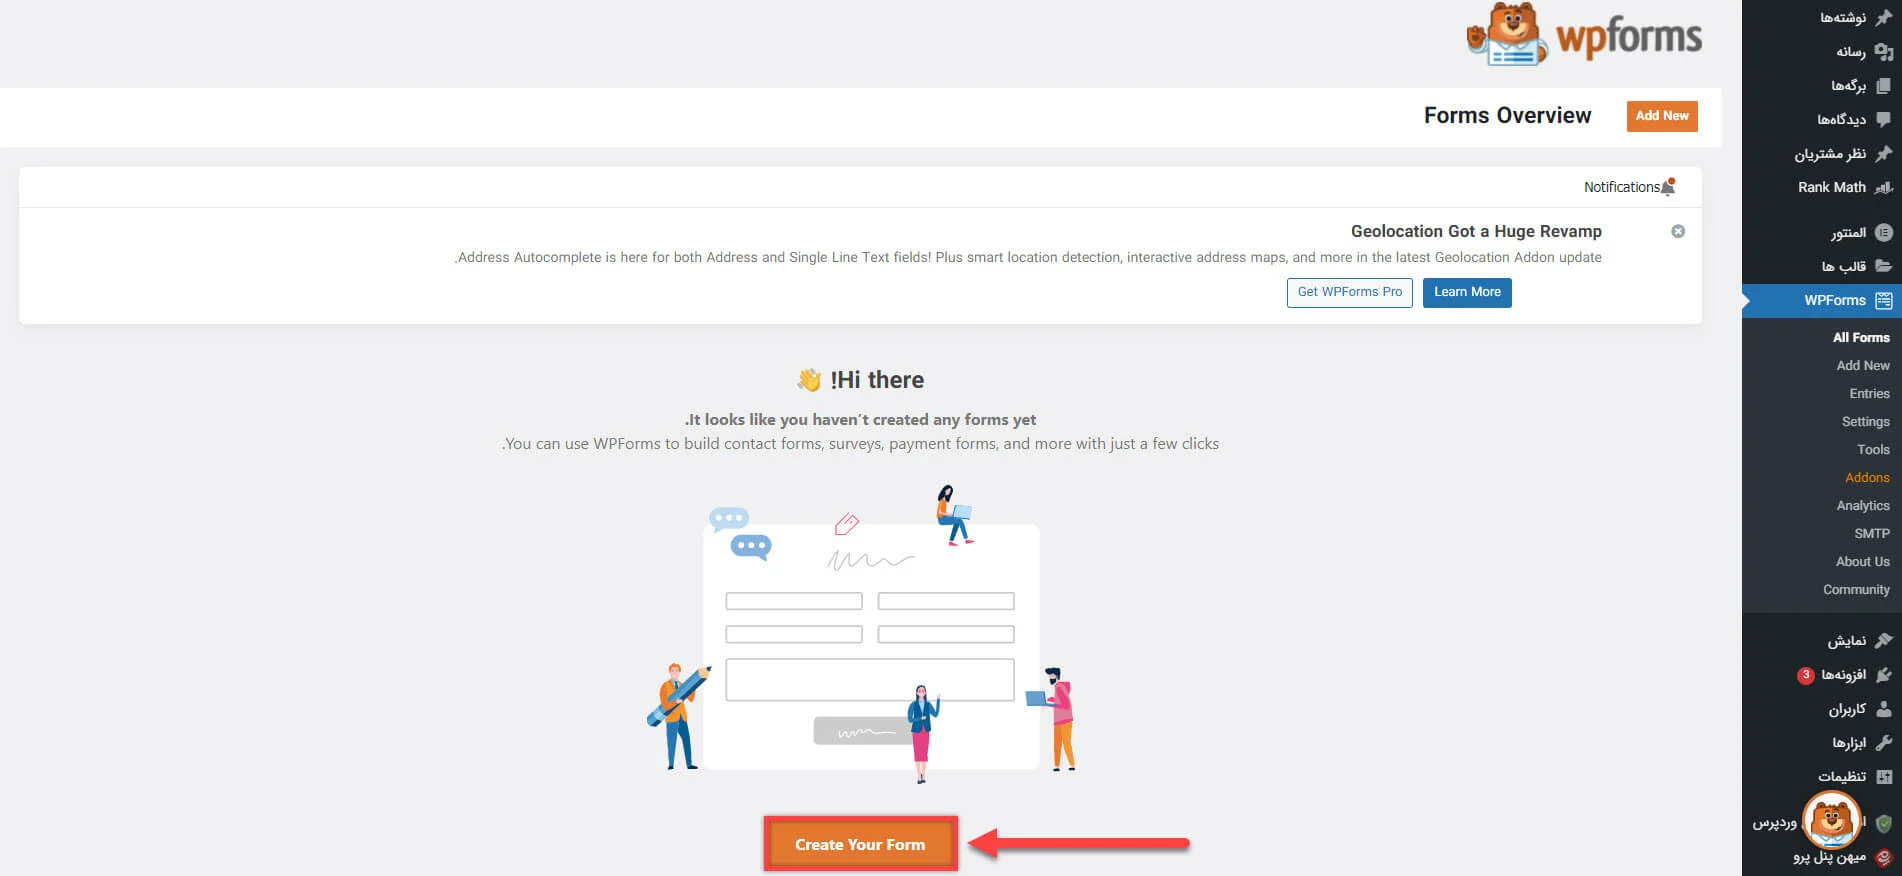Open the Entries submenu item
This screenshot has height=876, width=1902.
pos(1869,393)
